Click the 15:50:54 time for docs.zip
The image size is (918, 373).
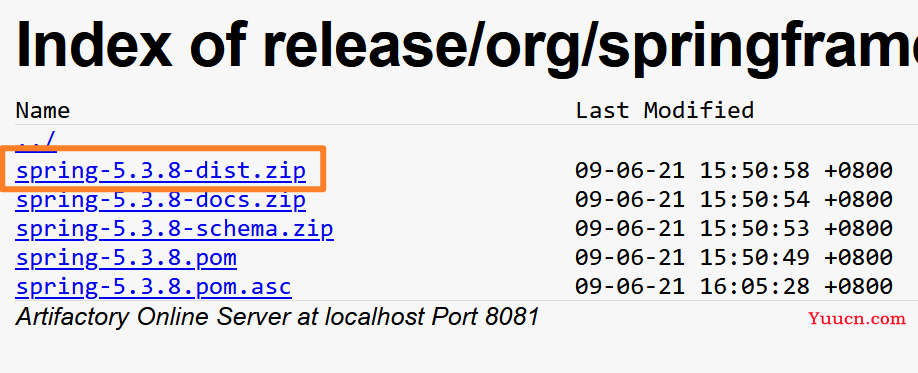point(755,200)
